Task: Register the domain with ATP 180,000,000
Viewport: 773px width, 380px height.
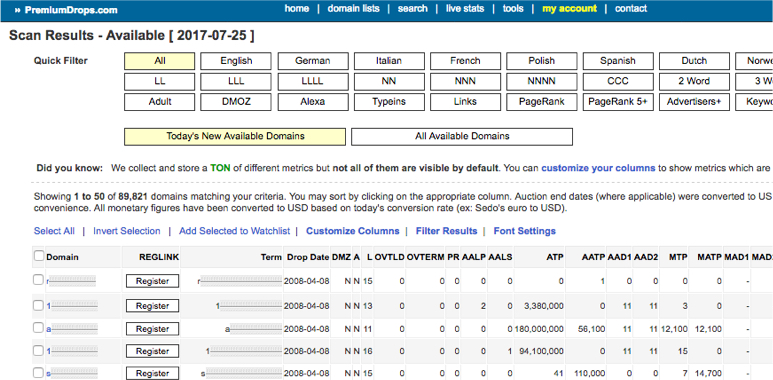Action: (152, 329)
